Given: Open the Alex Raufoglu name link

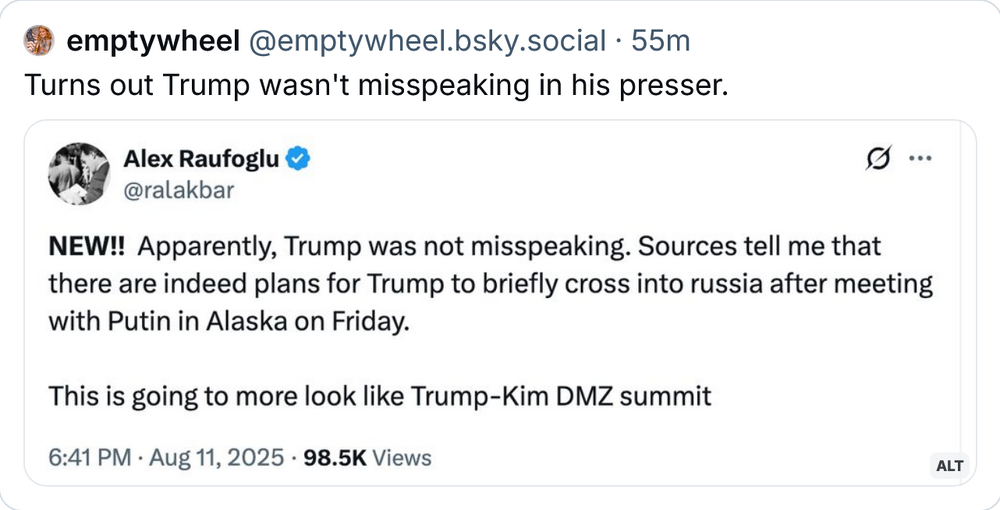Looking at the screenshot, I should click(201, 158).
